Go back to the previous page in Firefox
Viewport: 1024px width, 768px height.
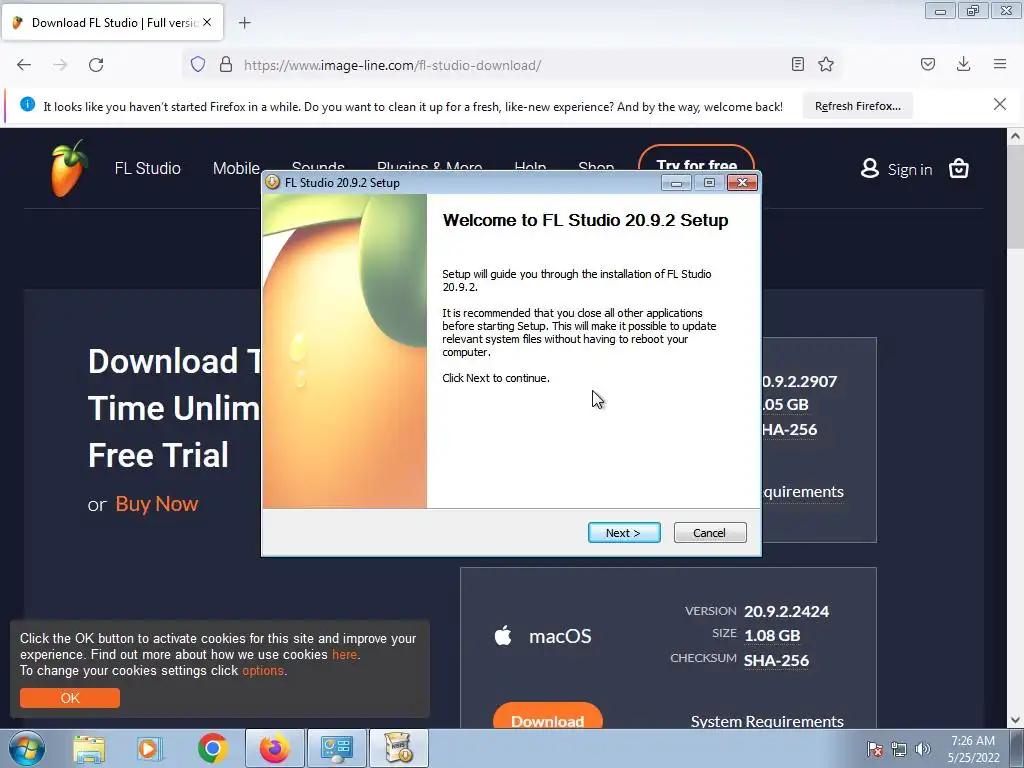(24, 65)
